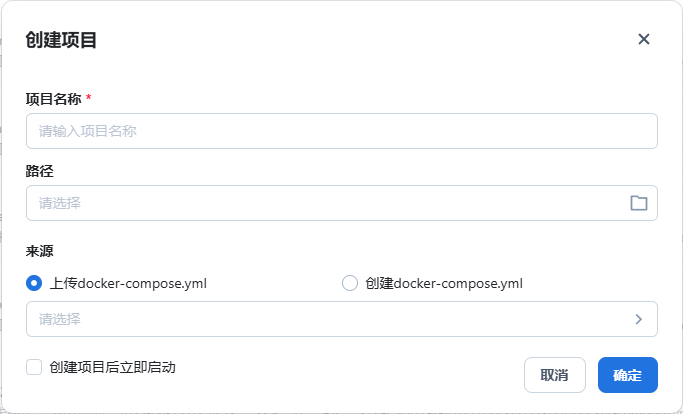Click the 项目名称 field label

click(53, 98)
